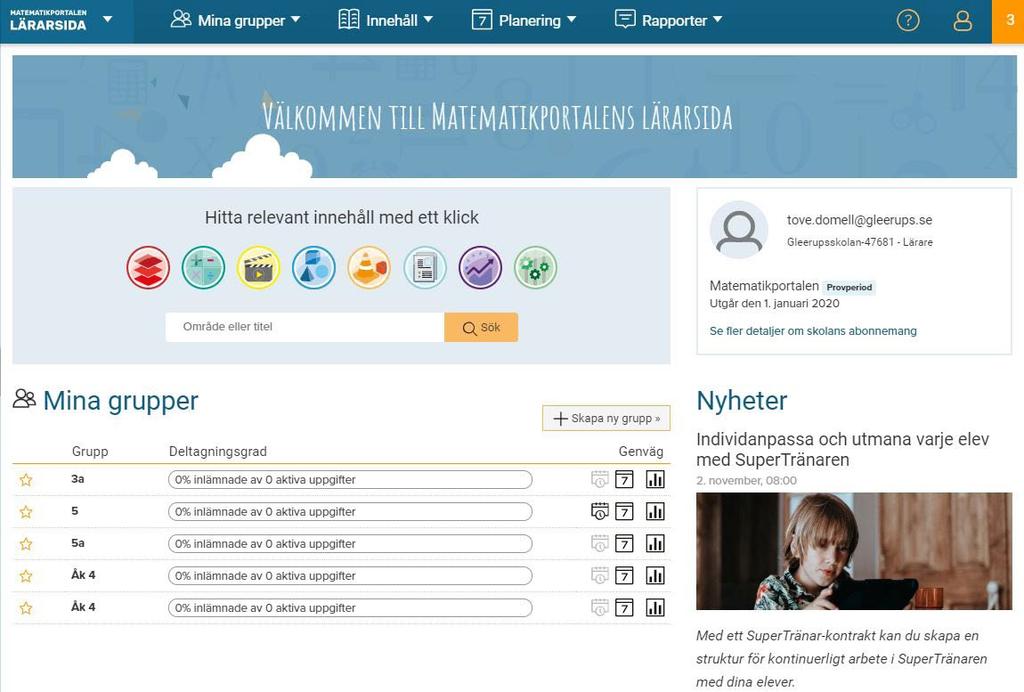Image resolution: width=1024 pixels, height=692 pixels.
Task: Toggle the favorite star for group 3a
Action: coord(26,480)
